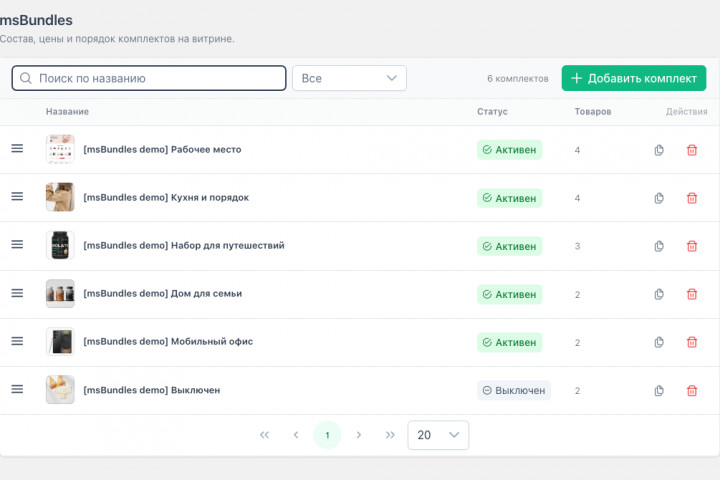
Task: Delete the Дом для семьи bundle
Action: pos(692,294)
